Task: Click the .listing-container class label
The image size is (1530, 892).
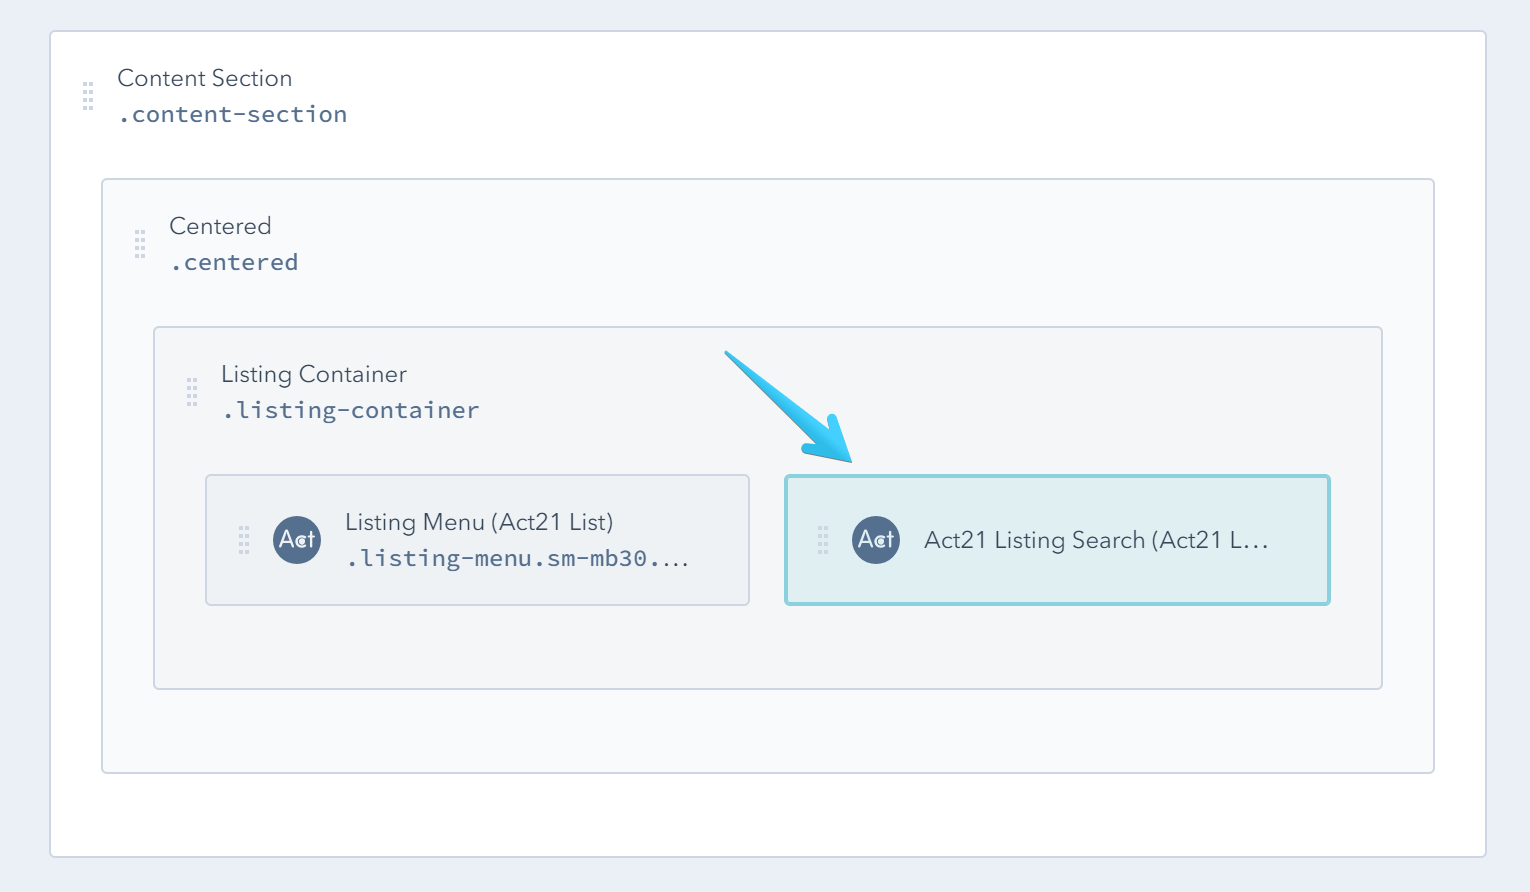Action: click(350, 410)
